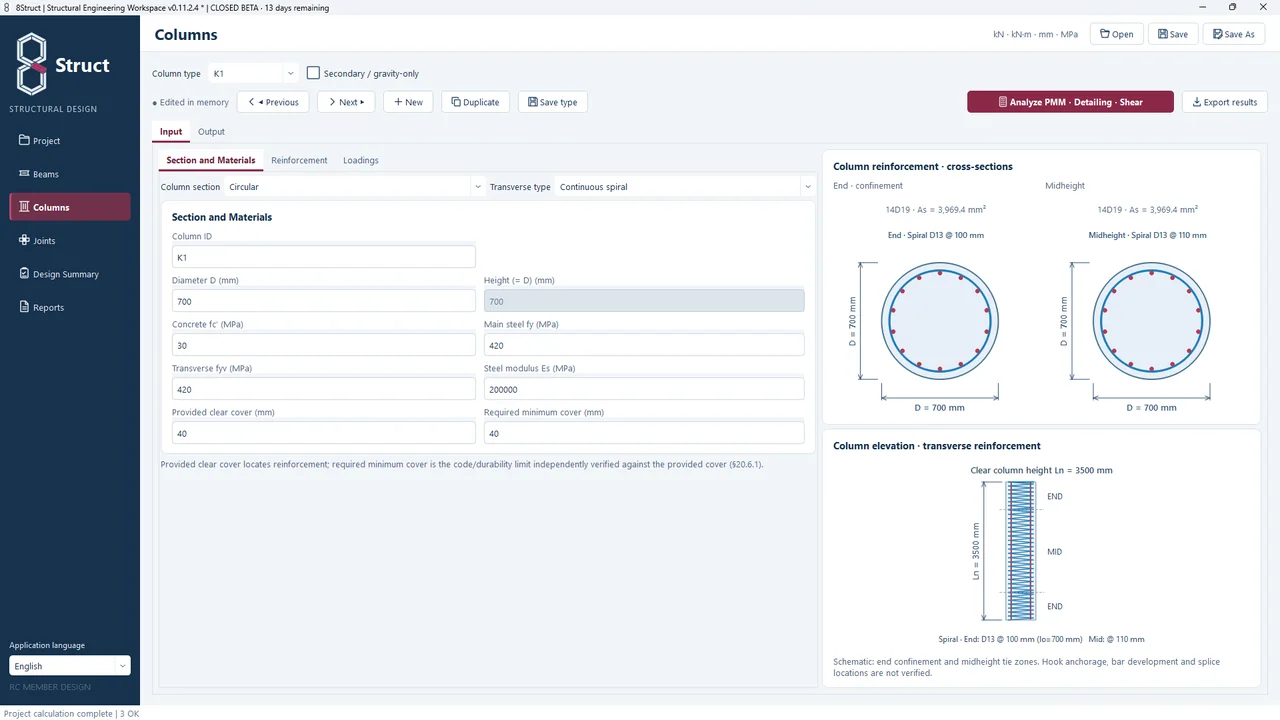
Task: Click the 8Struct logo in the sidebar
Action: click(64, 64)
